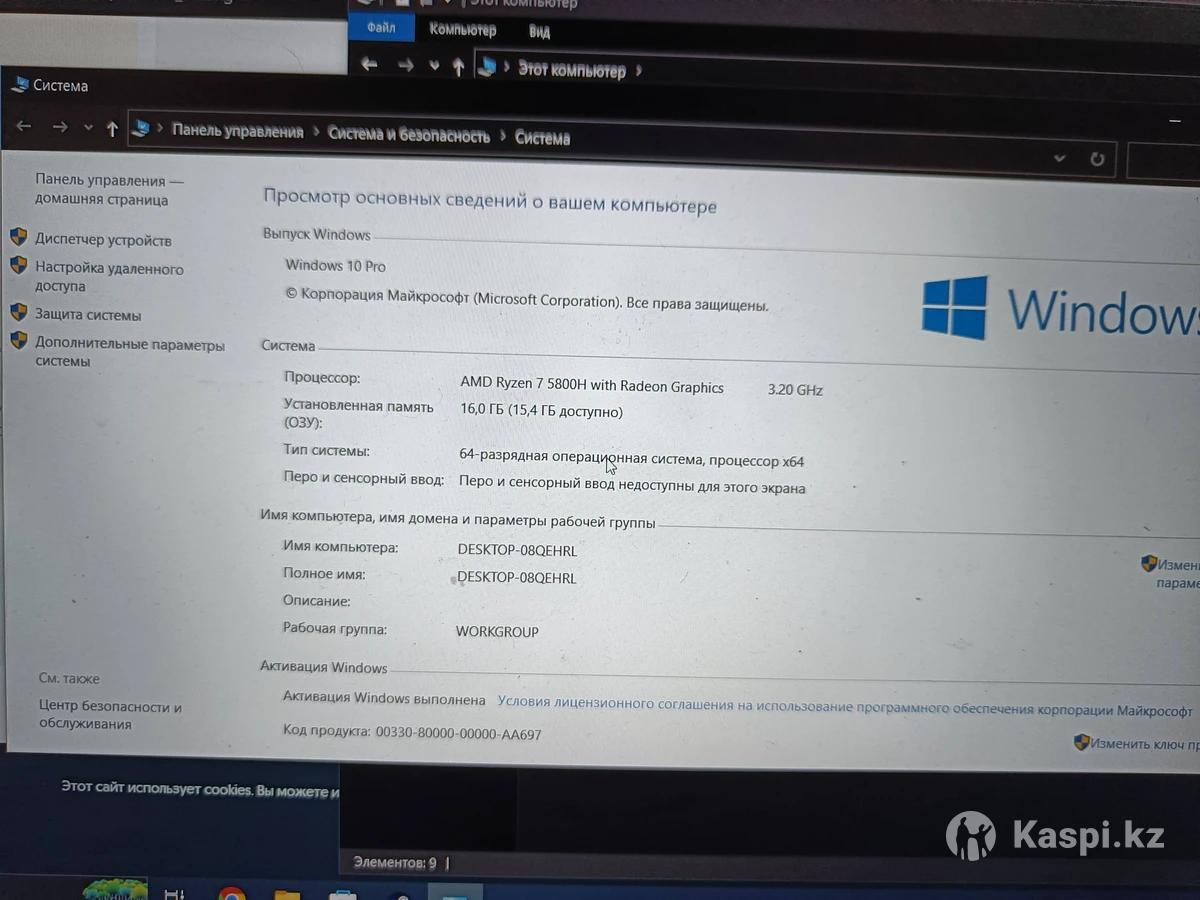The image size is (1200, 900).
Task: Click shield icon next to Изменить ключ
Action: click(x=1082, y=742)
